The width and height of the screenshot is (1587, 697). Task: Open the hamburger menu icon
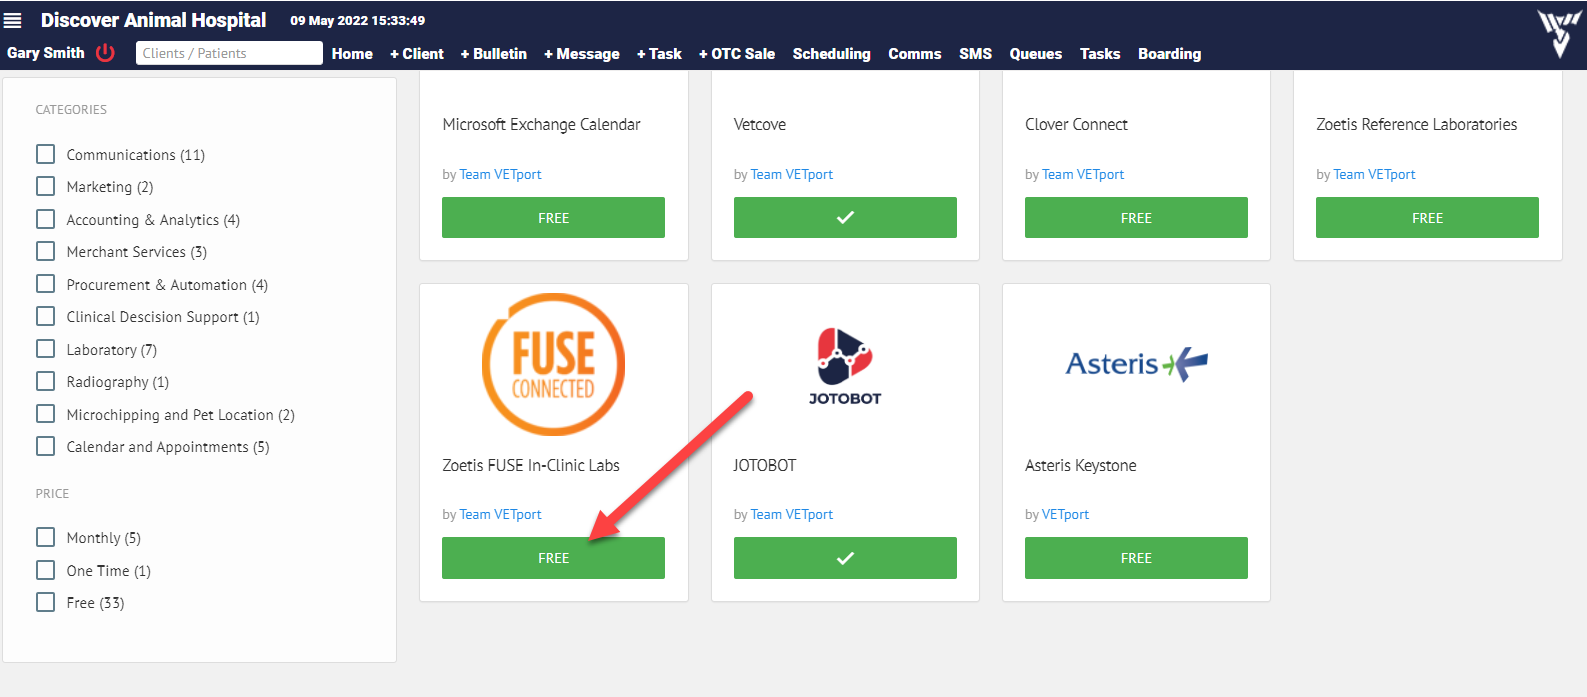pos(13,20)
